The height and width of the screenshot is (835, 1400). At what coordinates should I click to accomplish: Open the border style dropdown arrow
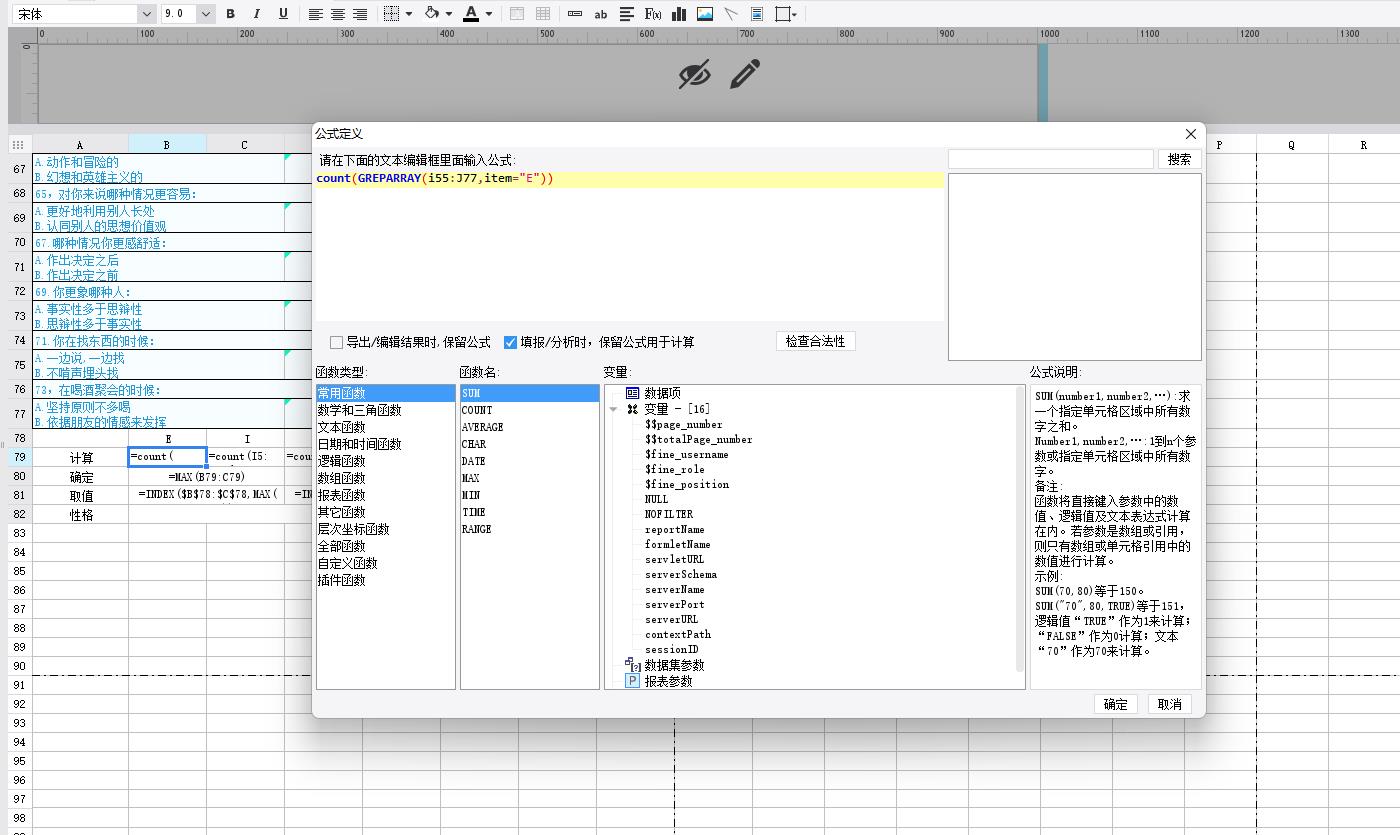click(x=408, y=14)
